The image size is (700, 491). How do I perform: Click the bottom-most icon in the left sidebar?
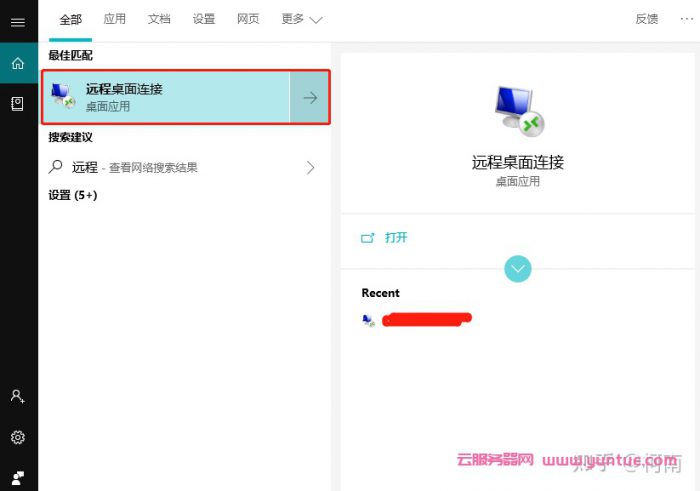coord(17,476)
